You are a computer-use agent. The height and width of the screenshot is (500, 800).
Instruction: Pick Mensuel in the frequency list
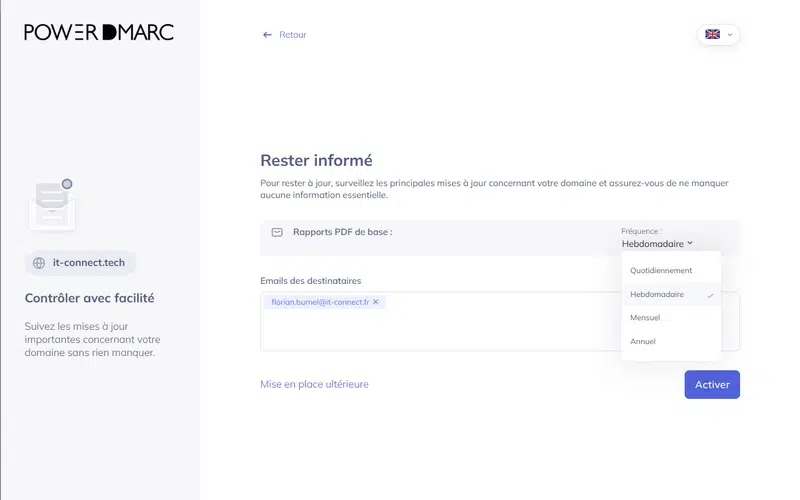(x=645, y=318)
